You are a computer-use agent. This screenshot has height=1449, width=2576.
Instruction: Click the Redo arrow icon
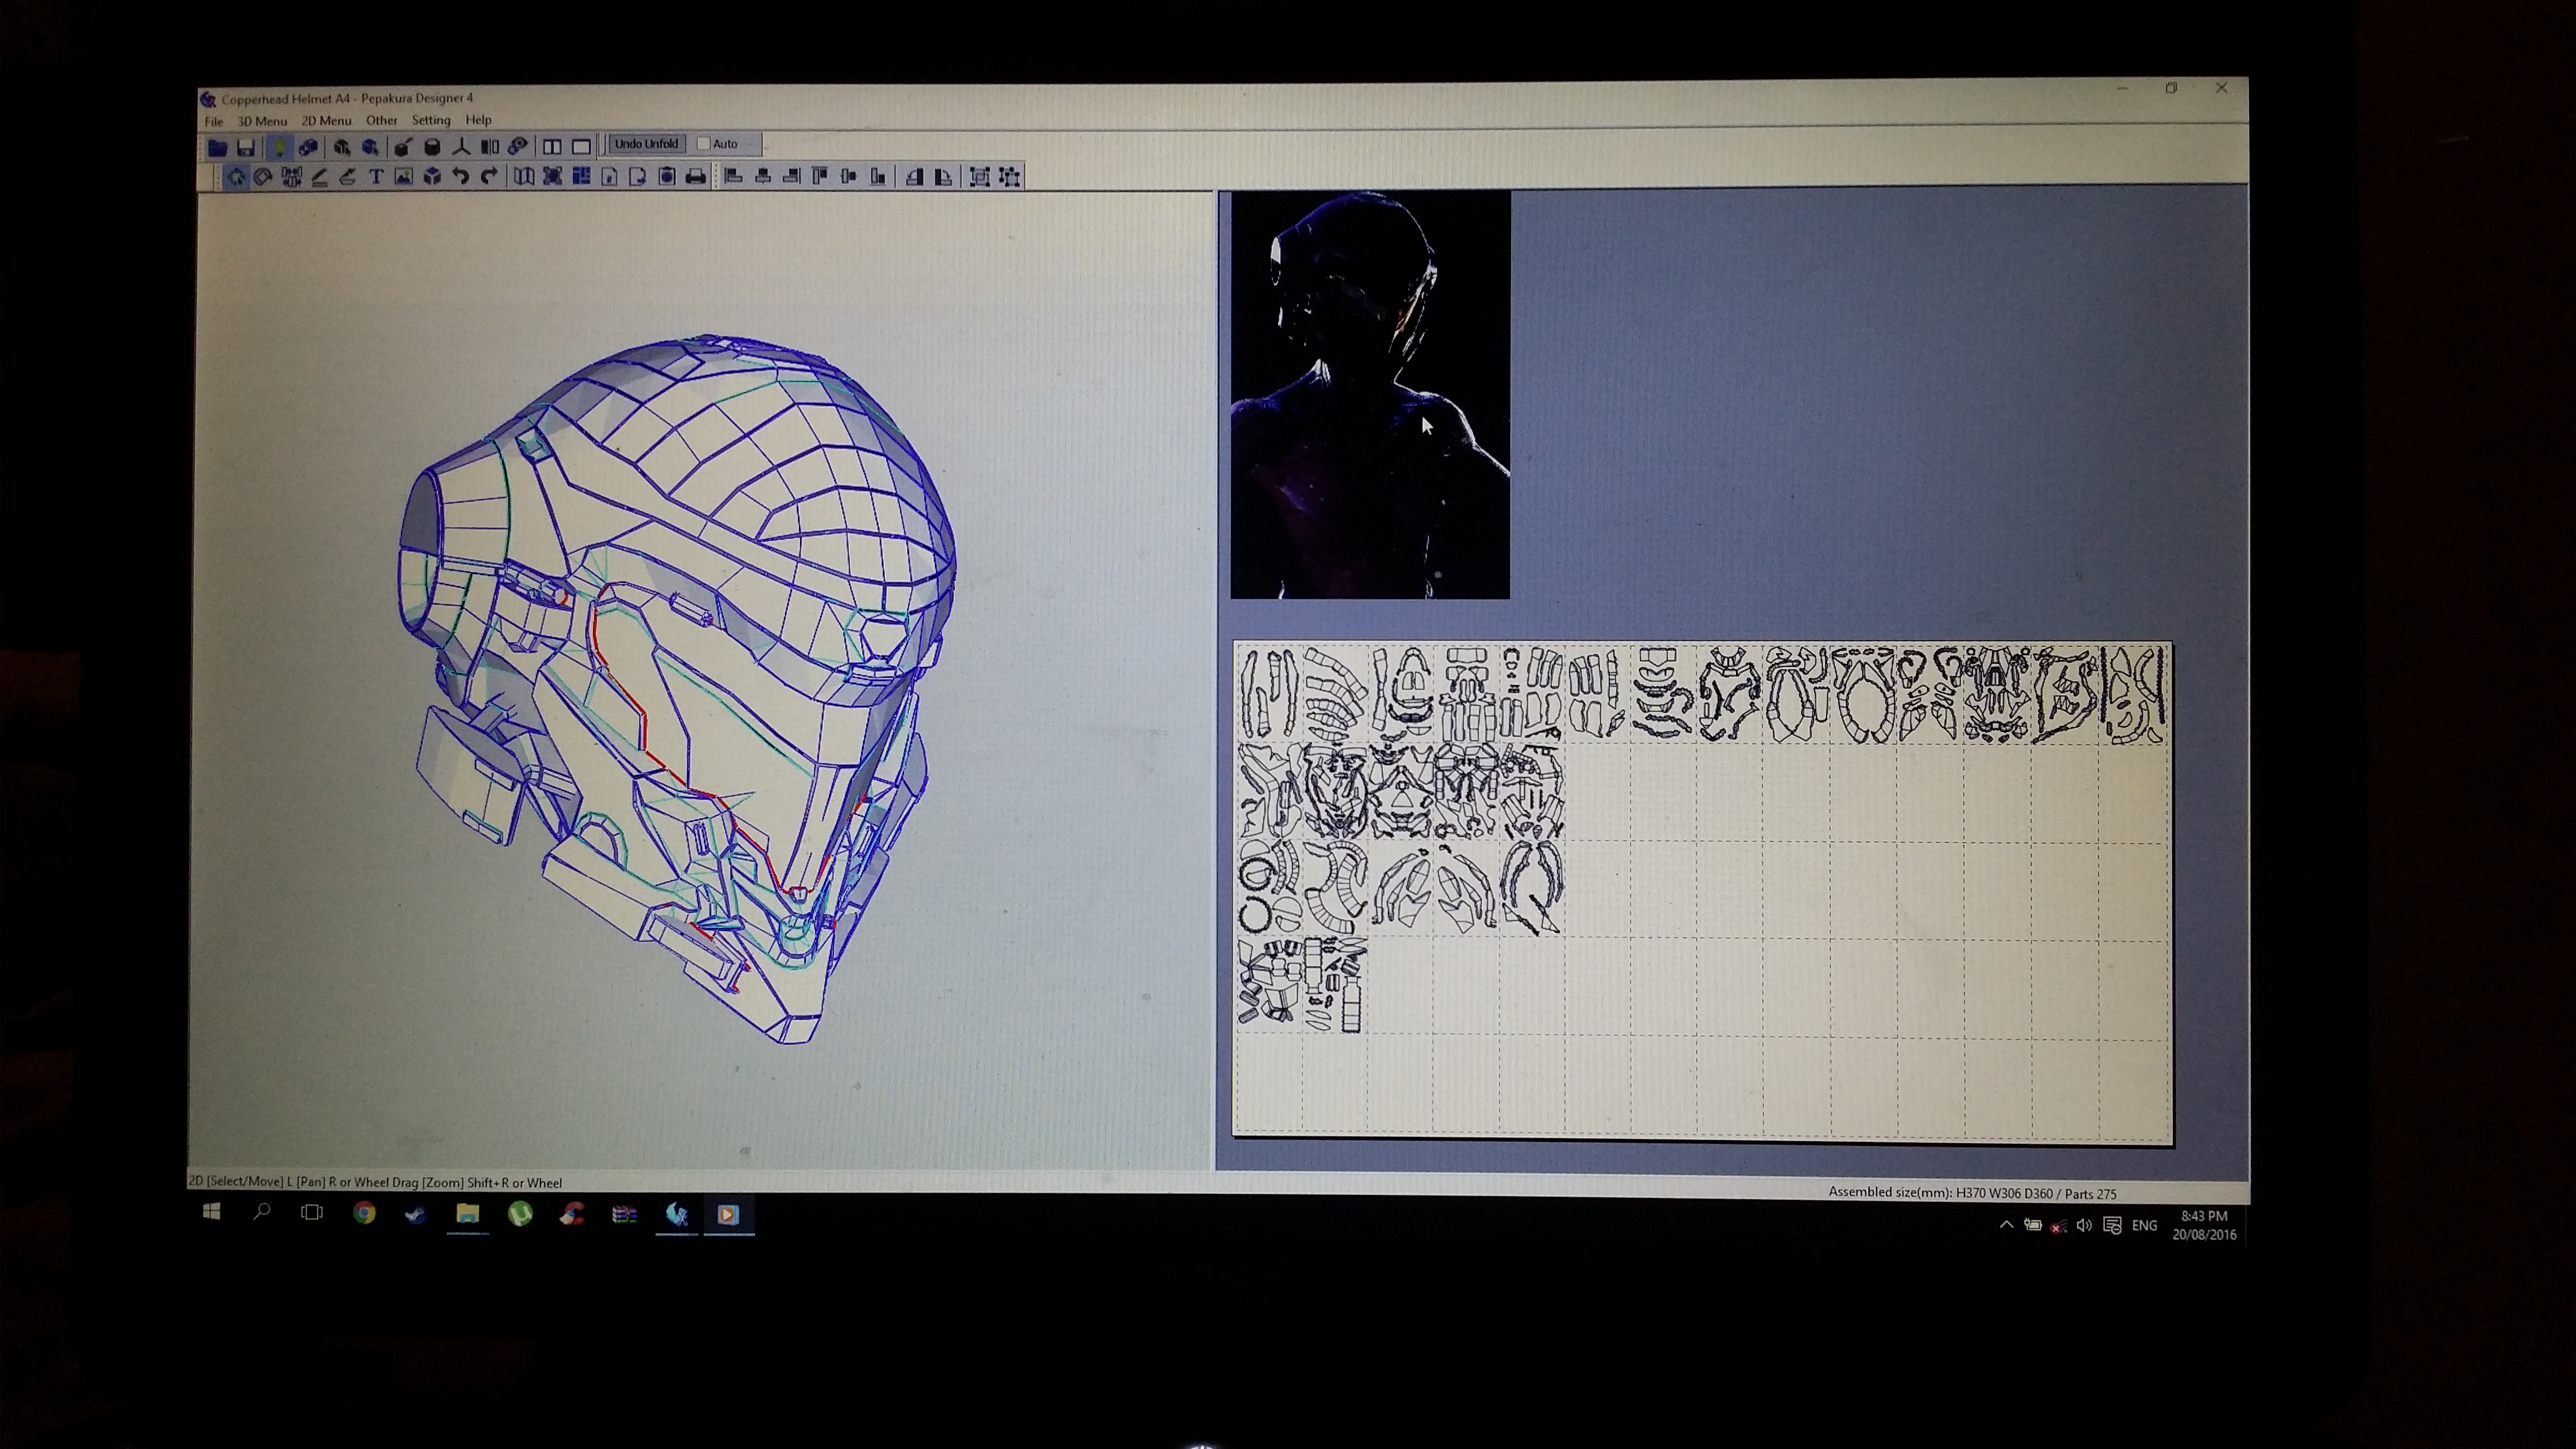489,177
